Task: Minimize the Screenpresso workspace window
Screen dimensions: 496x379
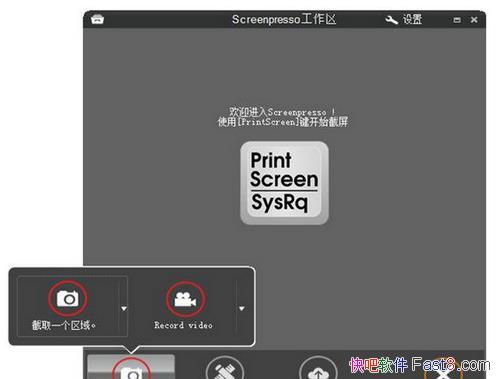Action: click(x=457, y=20)
